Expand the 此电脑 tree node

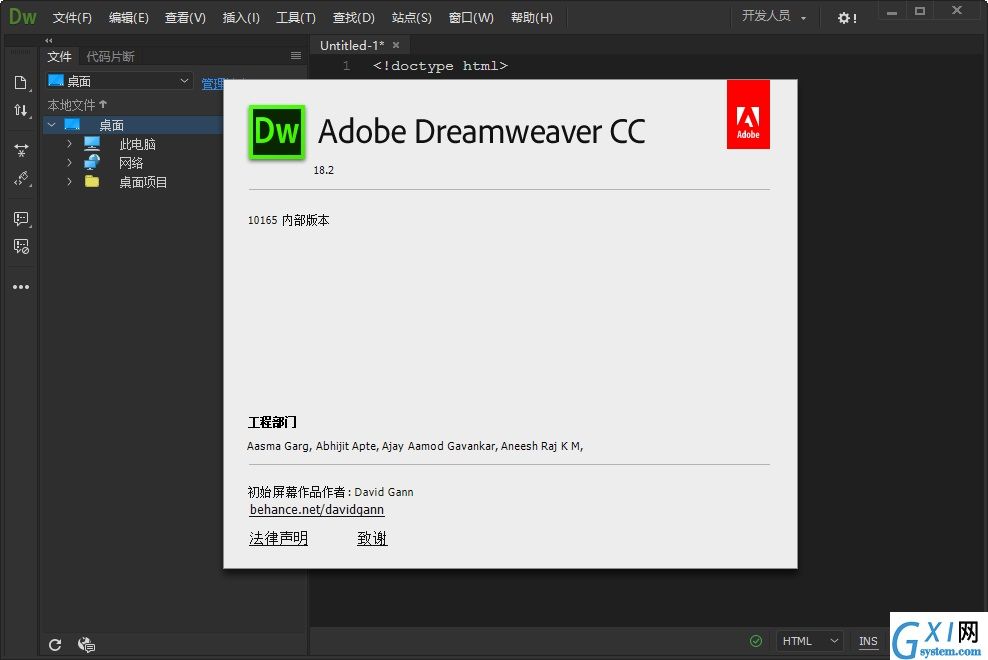(x=69, y=144)
